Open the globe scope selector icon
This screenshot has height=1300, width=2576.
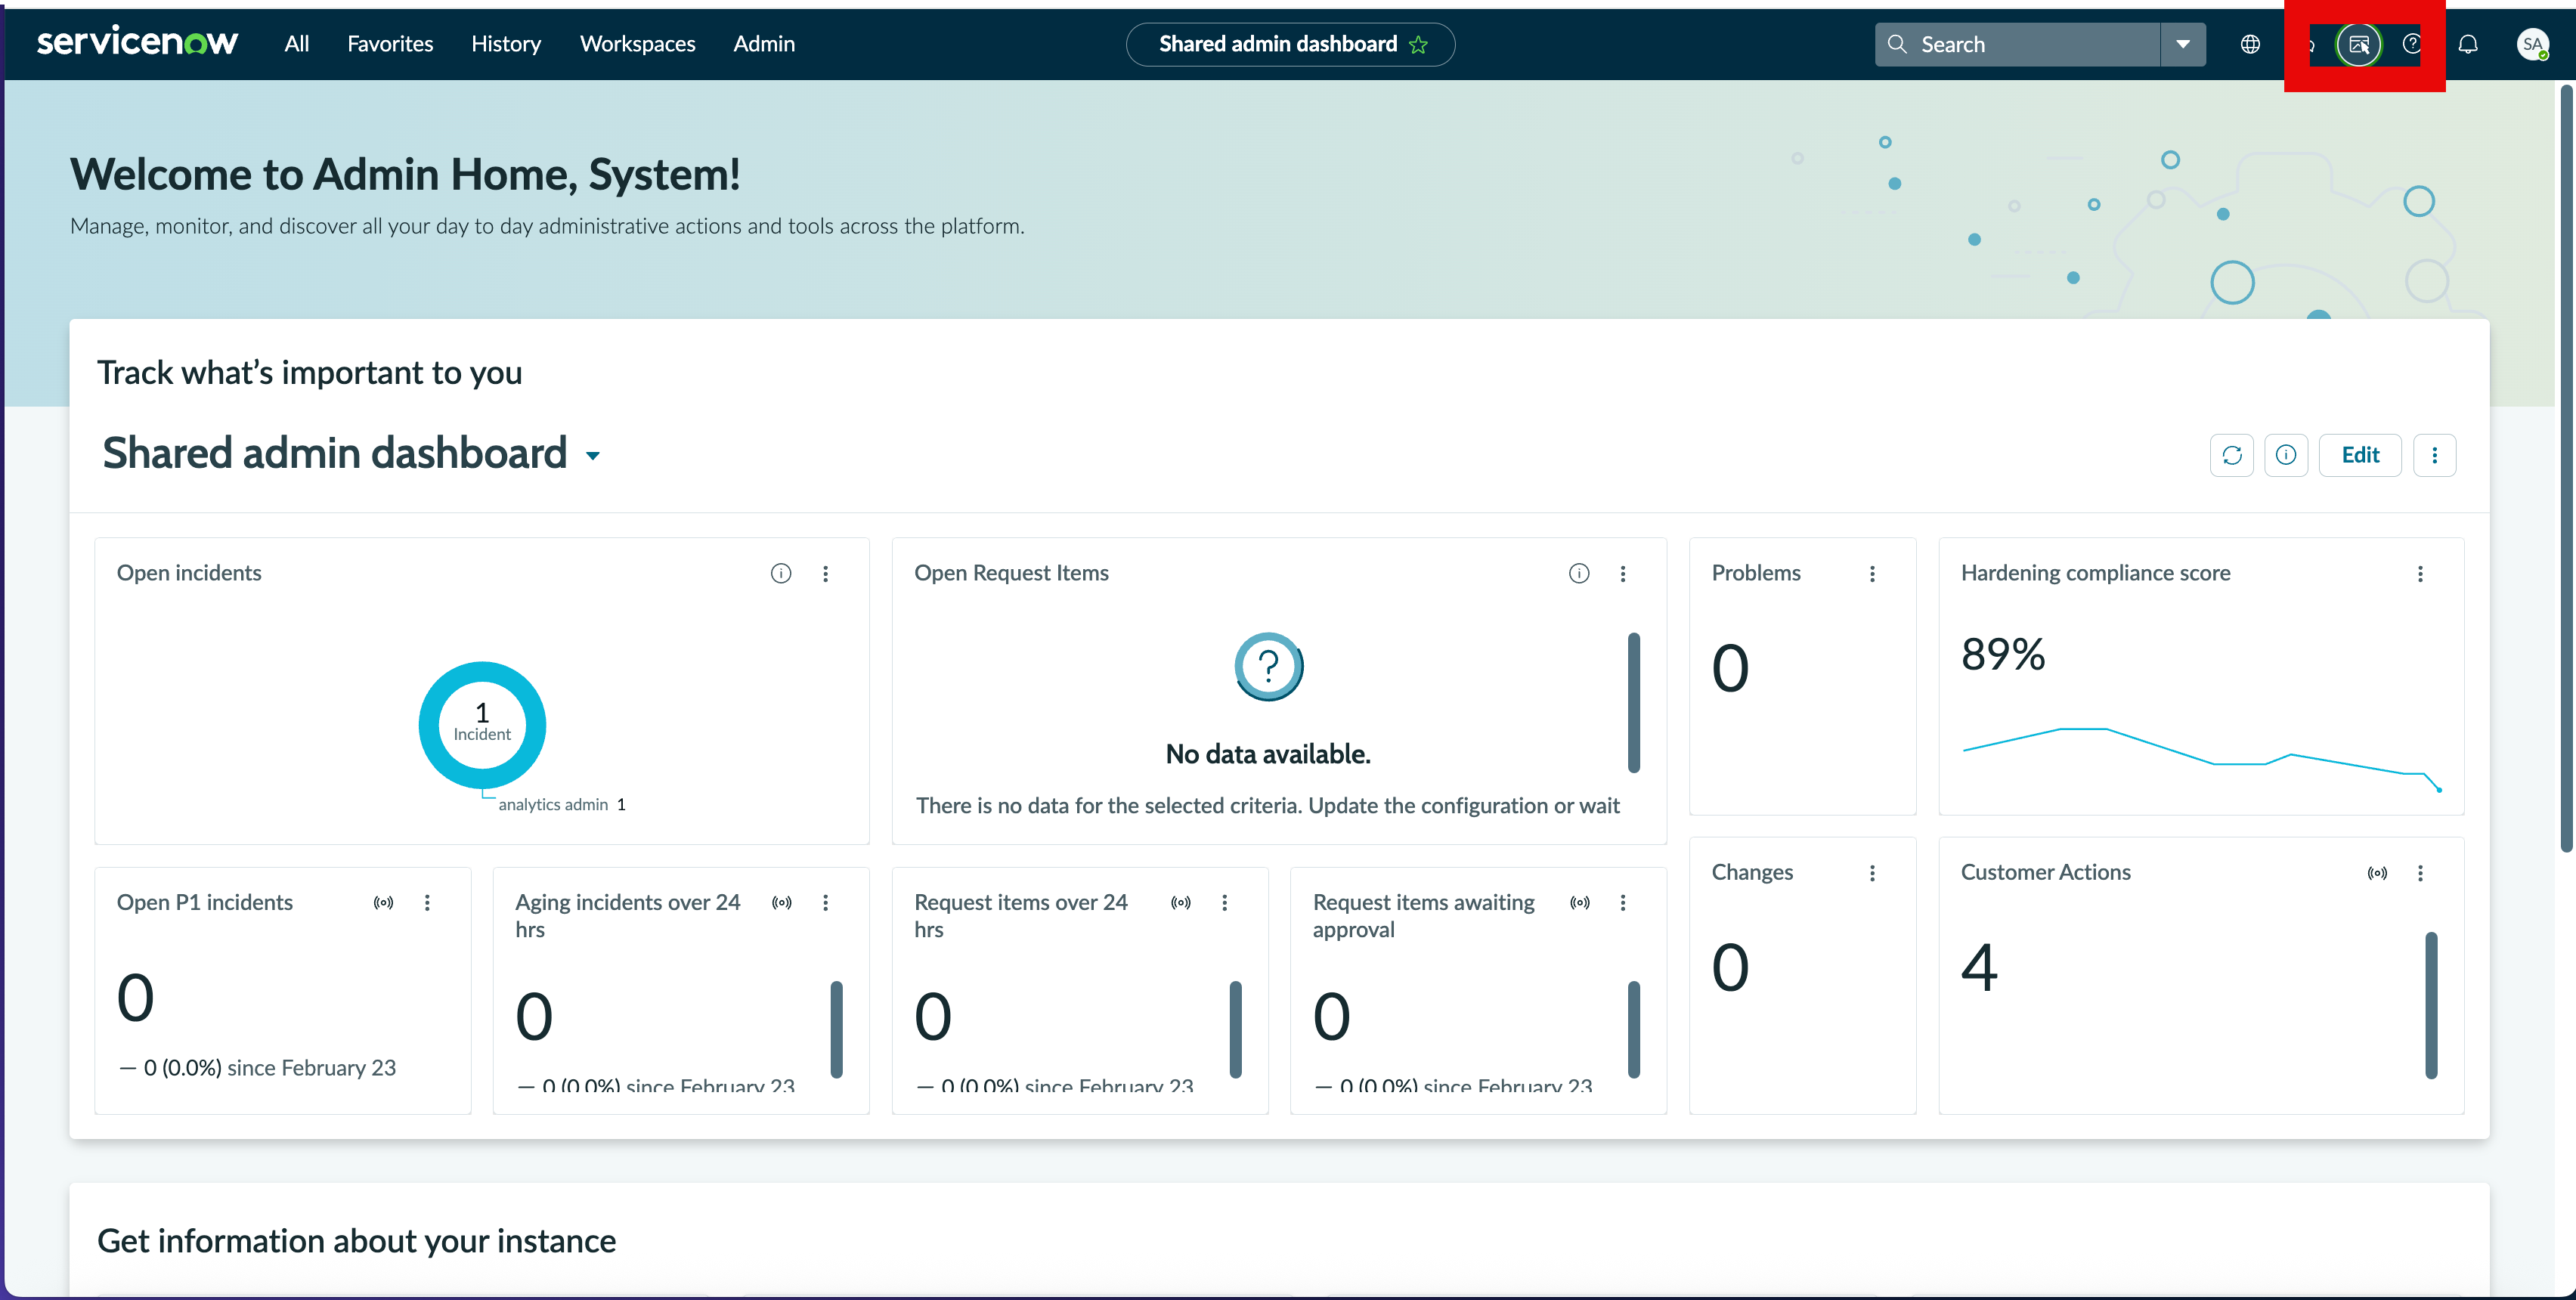[x=2250, y=44]
